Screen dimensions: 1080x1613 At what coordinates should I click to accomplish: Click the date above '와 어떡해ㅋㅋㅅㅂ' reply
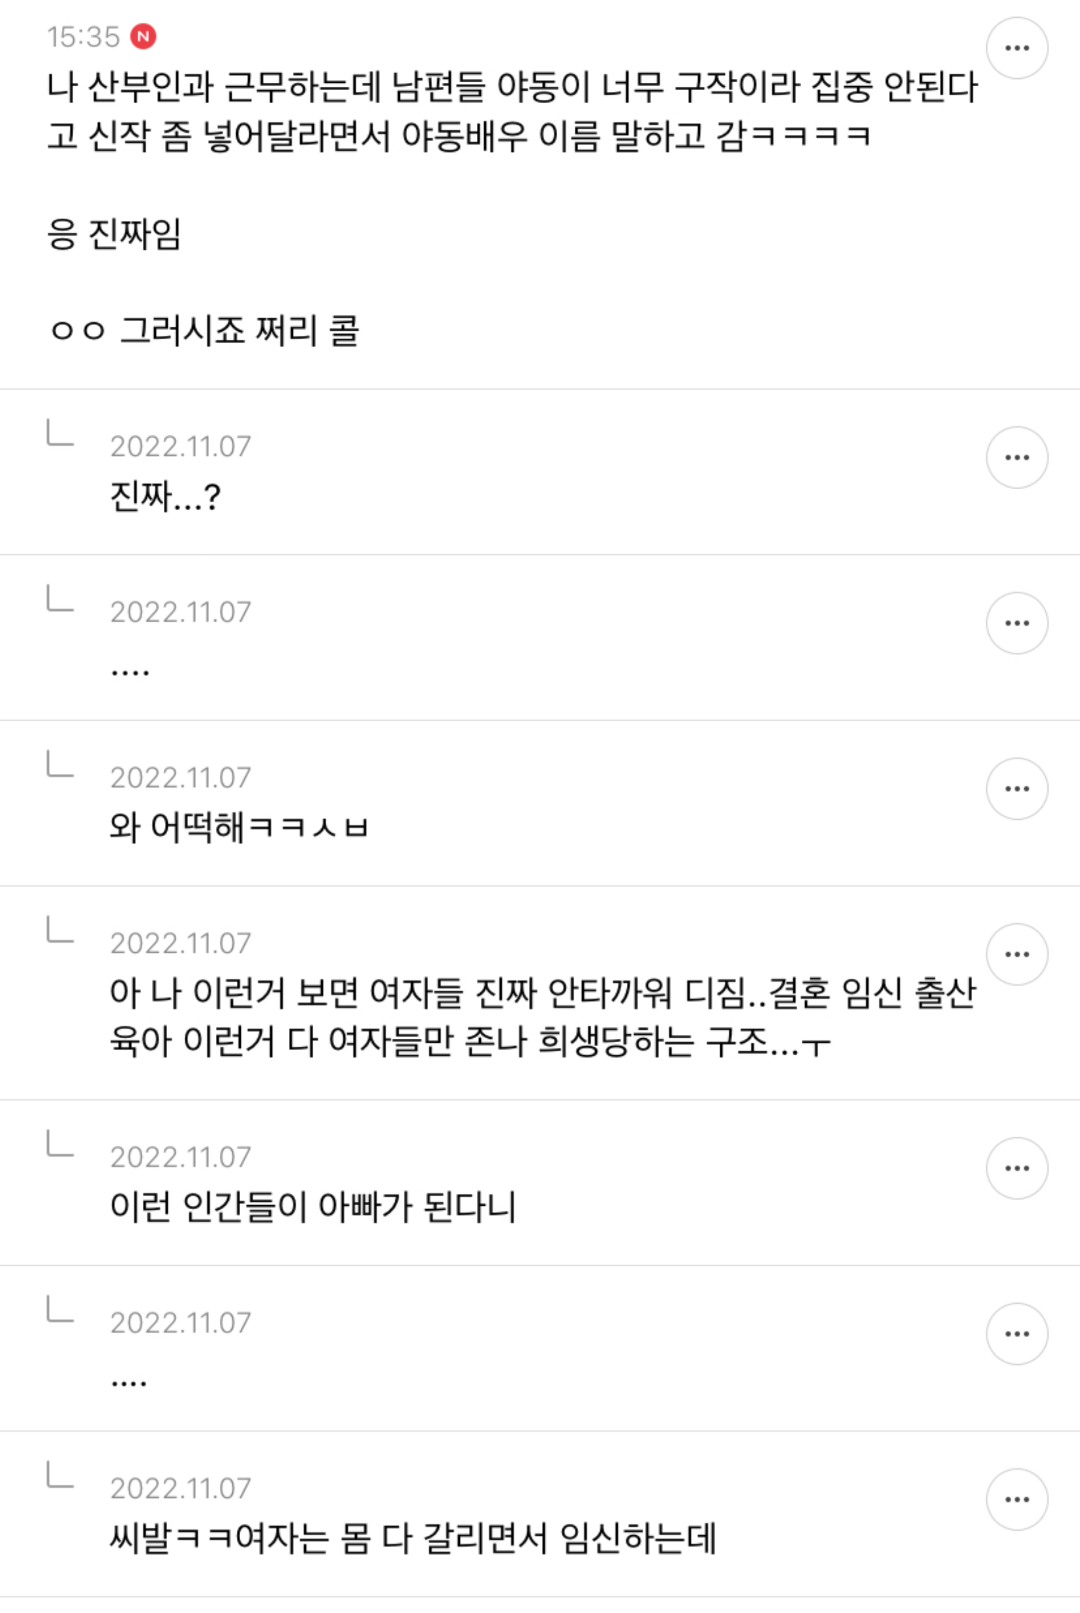point(180,777)
